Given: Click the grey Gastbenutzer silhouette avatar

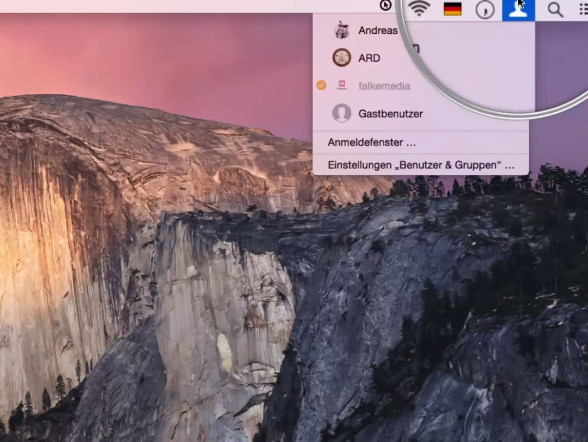Looking at the screenshot, I should click(342, 113).
